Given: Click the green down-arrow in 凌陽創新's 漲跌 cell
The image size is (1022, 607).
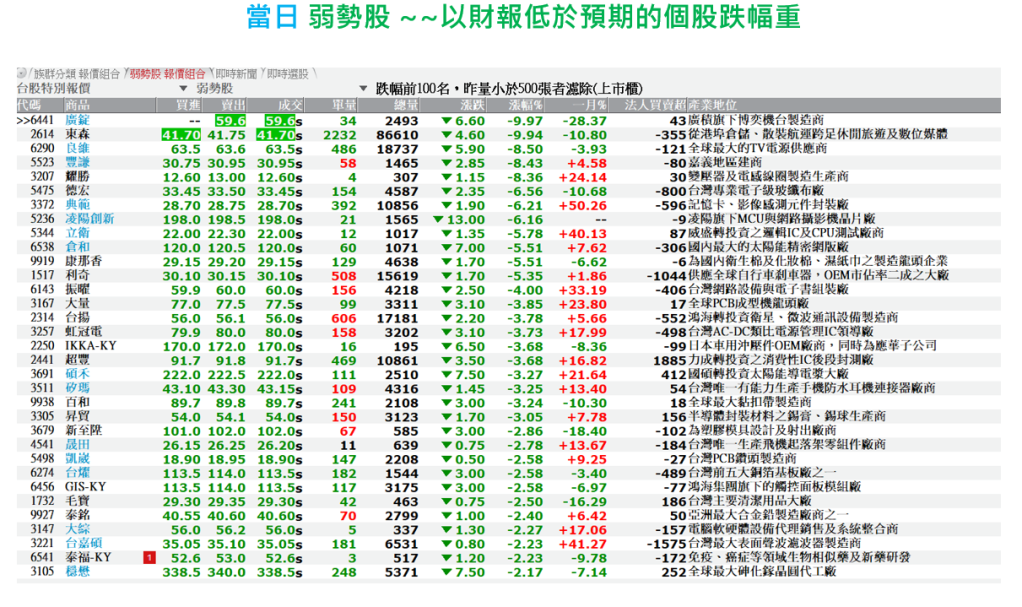Looking at the screenshot, I should click(440, 219).
